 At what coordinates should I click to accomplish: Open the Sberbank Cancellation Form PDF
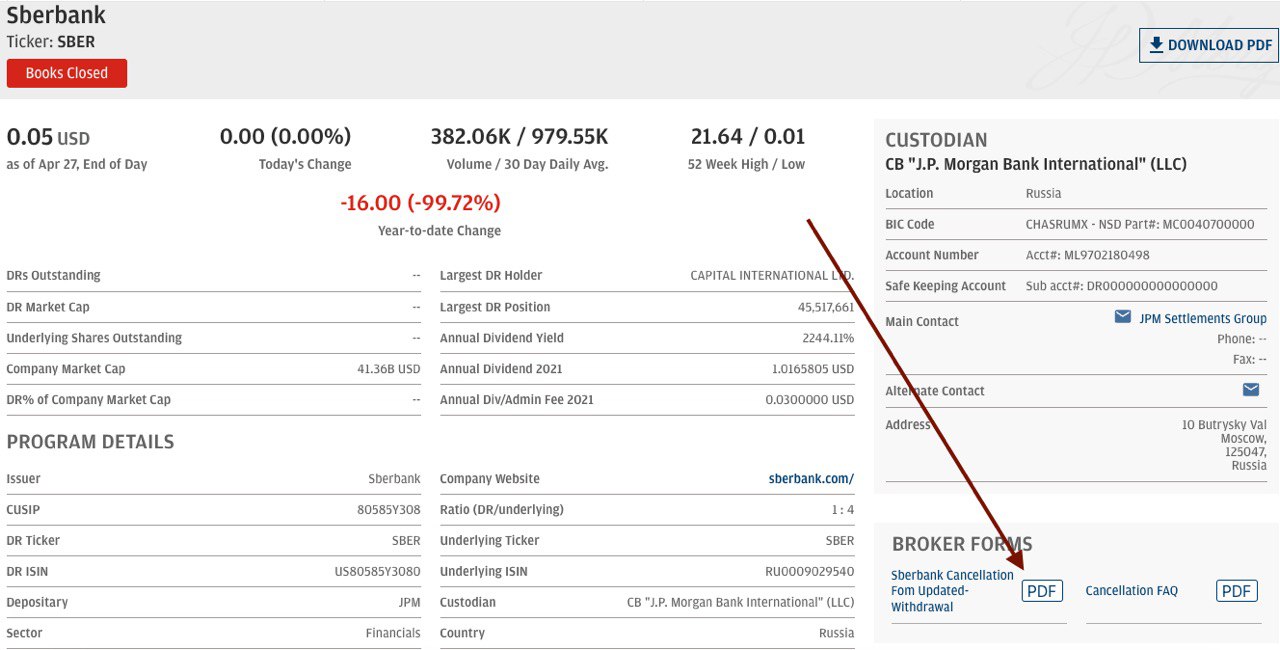click(x=1041, y=591)
